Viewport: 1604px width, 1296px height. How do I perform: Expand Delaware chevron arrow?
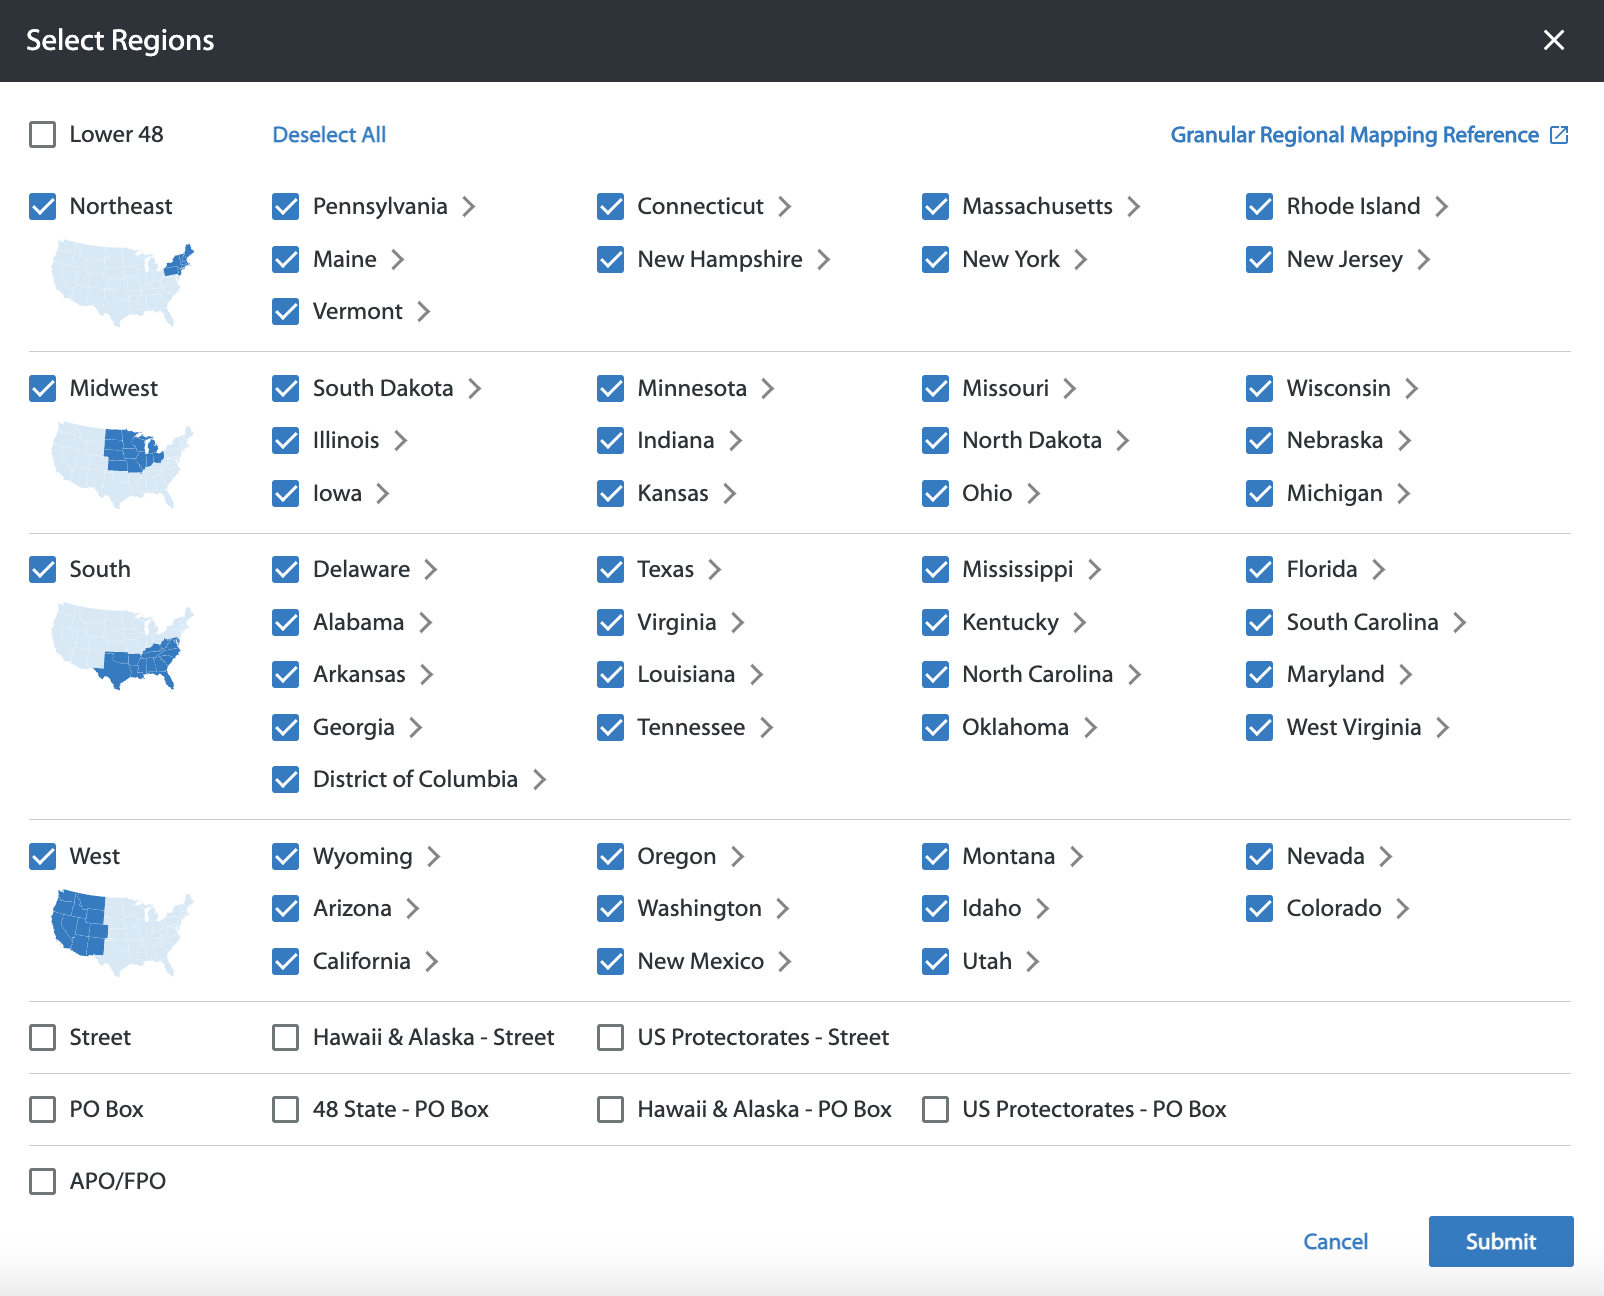point(431,569)
